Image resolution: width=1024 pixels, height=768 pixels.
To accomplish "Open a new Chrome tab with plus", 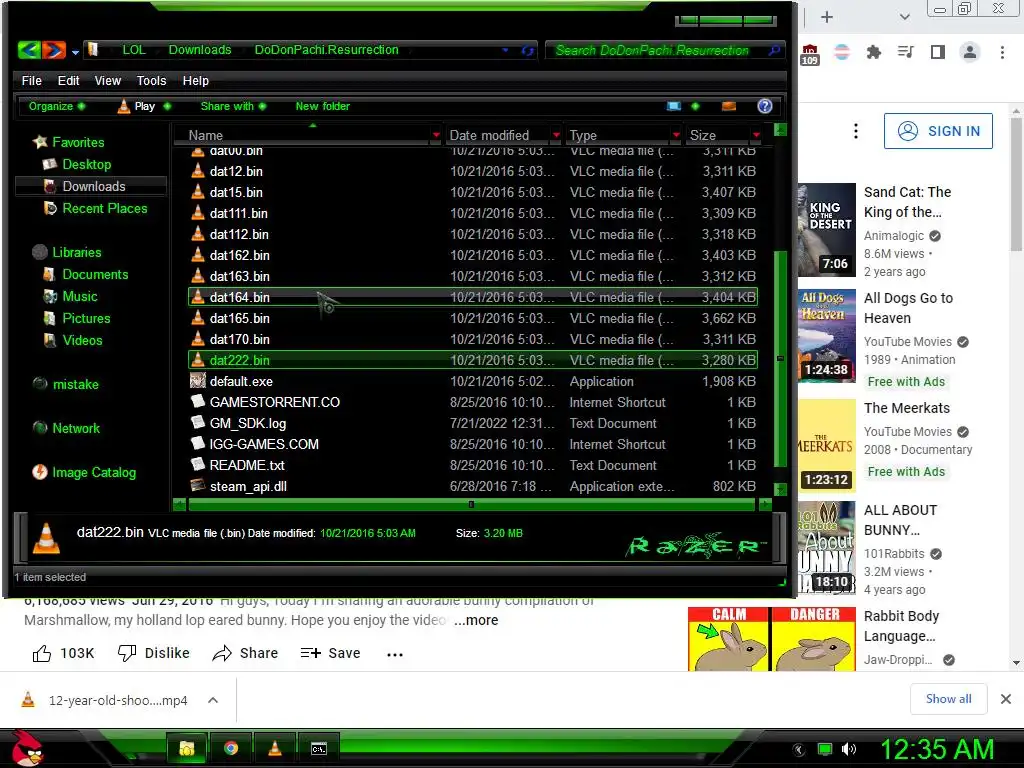I will [x=827, y=17].
